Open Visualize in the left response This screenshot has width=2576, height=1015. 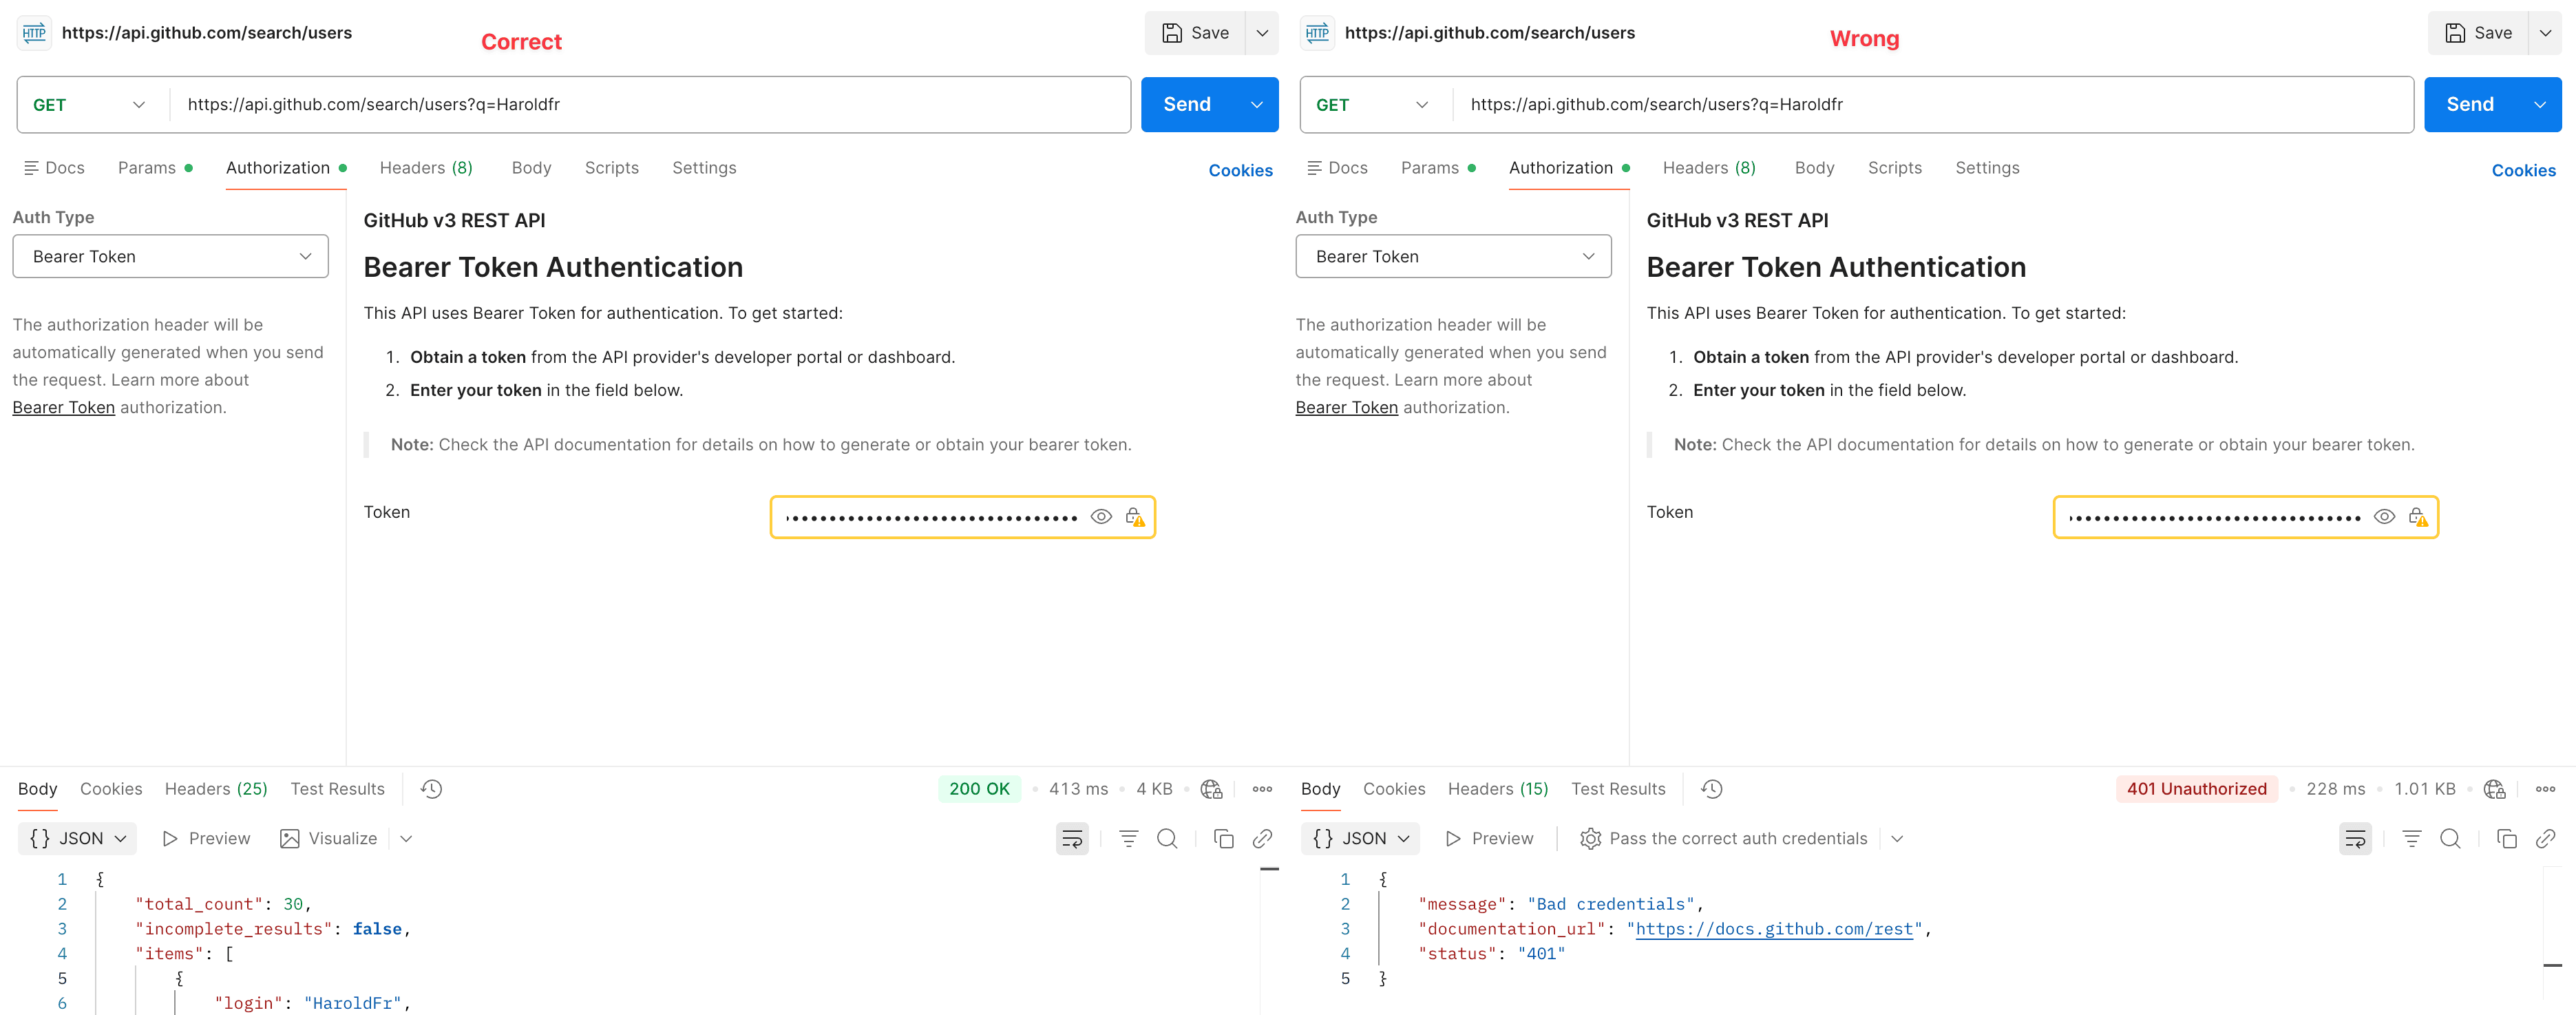click(x=329, y=839)
